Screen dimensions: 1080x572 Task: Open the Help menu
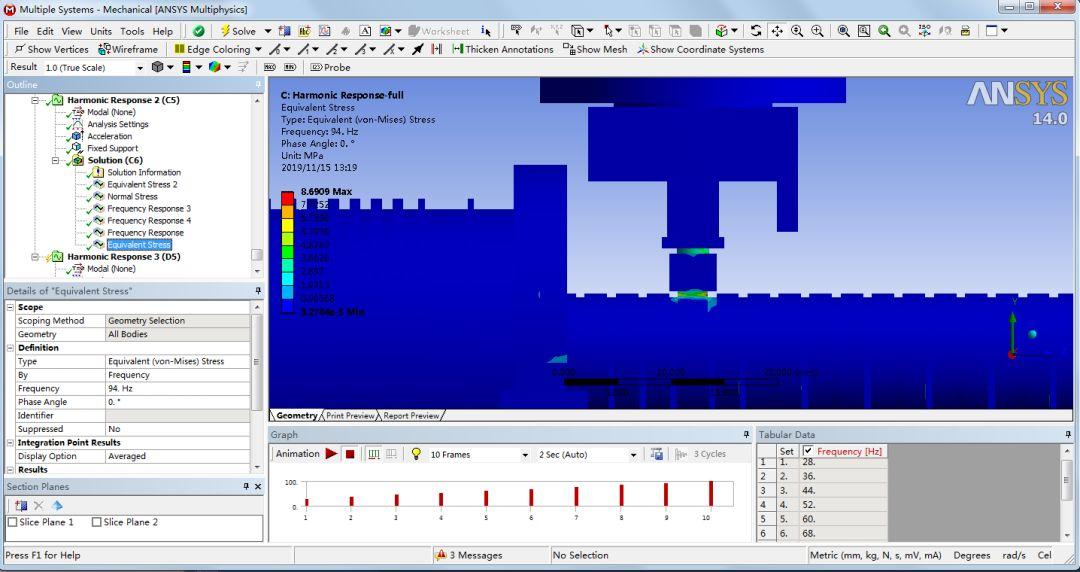(x=163, y=31)
